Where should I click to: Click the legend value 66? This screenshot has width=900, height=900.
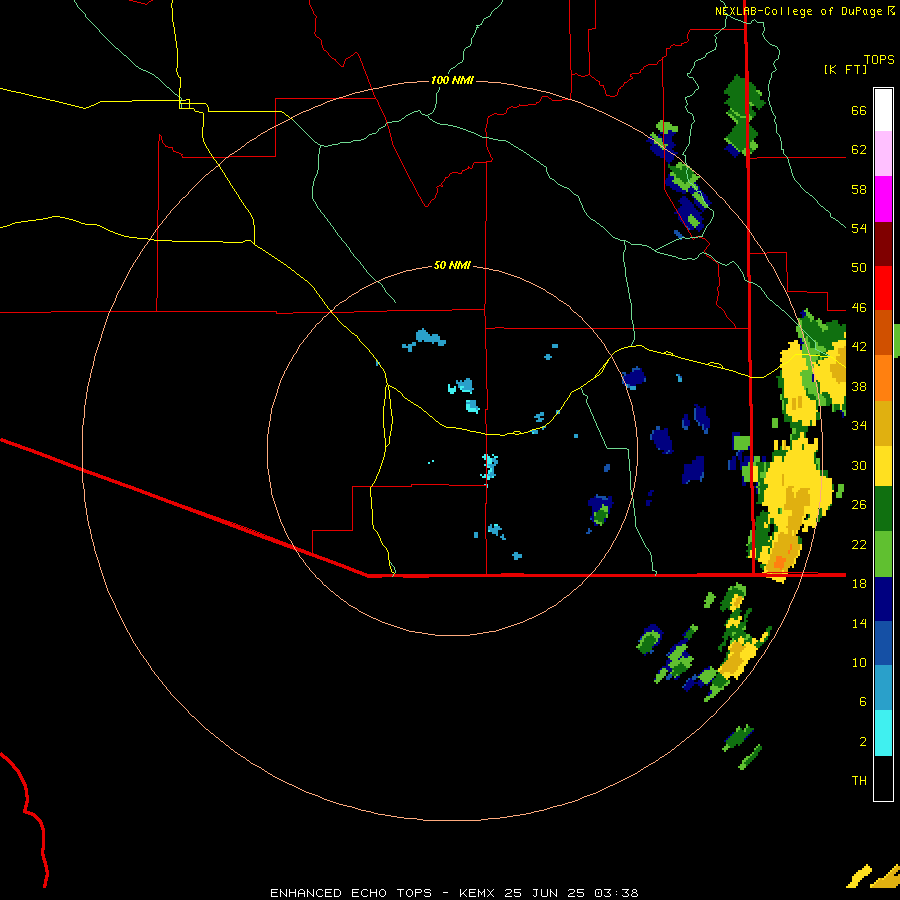[859, 110]
